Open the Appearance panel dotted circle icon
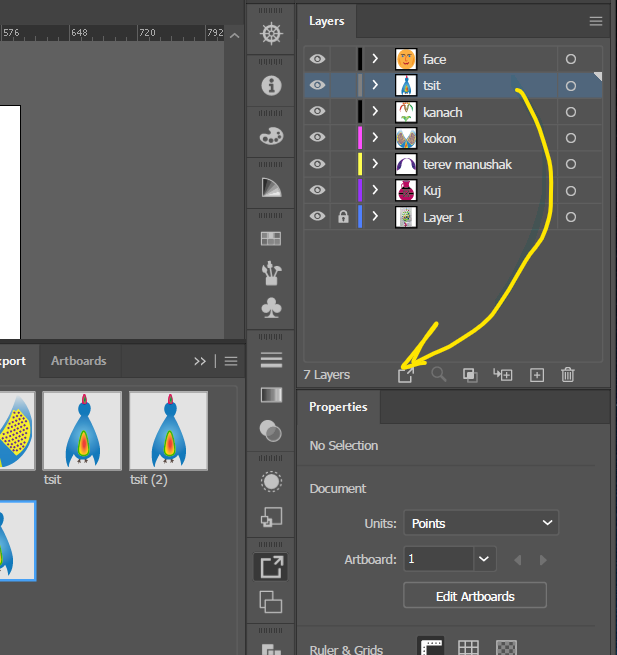This screenshot has width=617, height=655. pos(271,482)
